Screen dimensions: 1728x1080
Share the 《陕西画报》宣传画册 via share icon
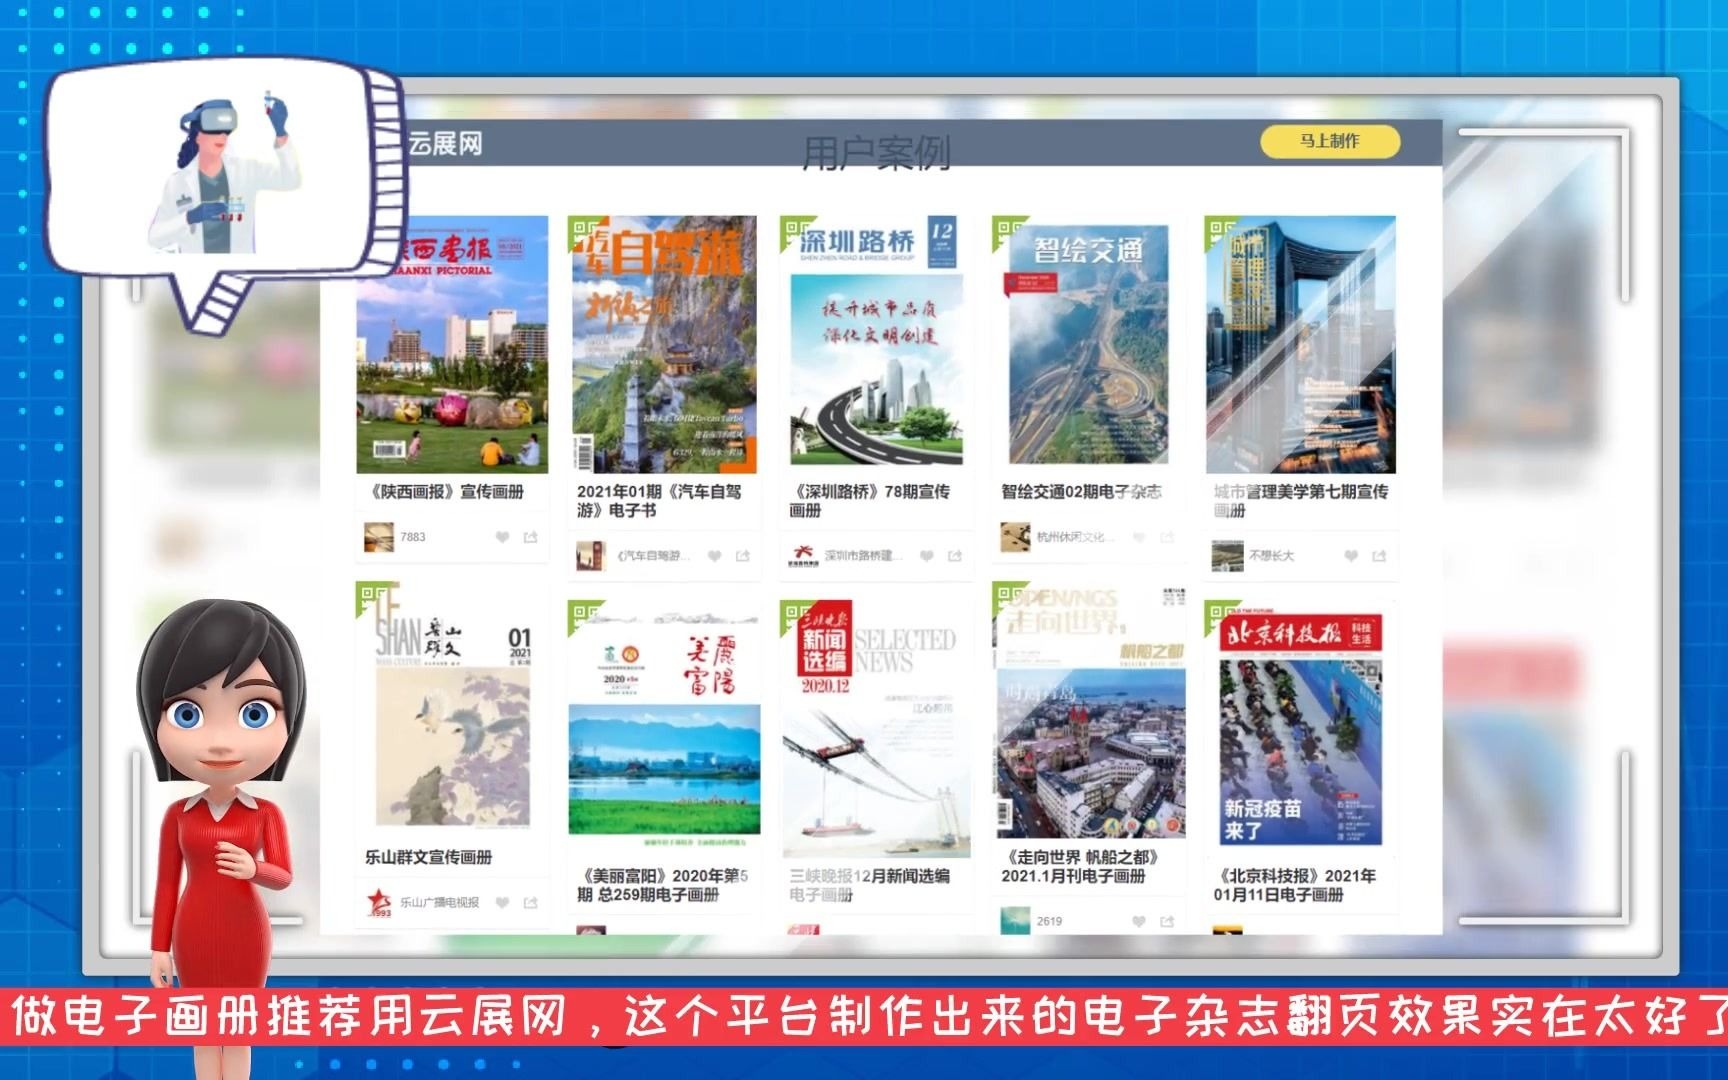tap(531, 537)
